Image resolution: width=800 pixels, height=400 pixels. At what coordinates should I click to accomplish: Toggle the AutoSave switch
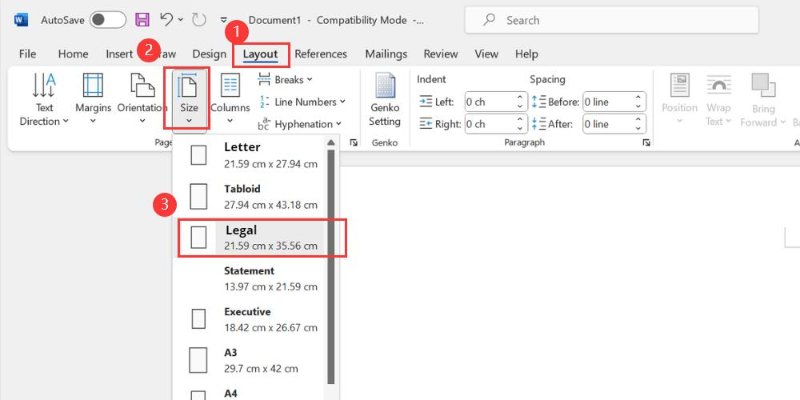(x=108, y=20)
